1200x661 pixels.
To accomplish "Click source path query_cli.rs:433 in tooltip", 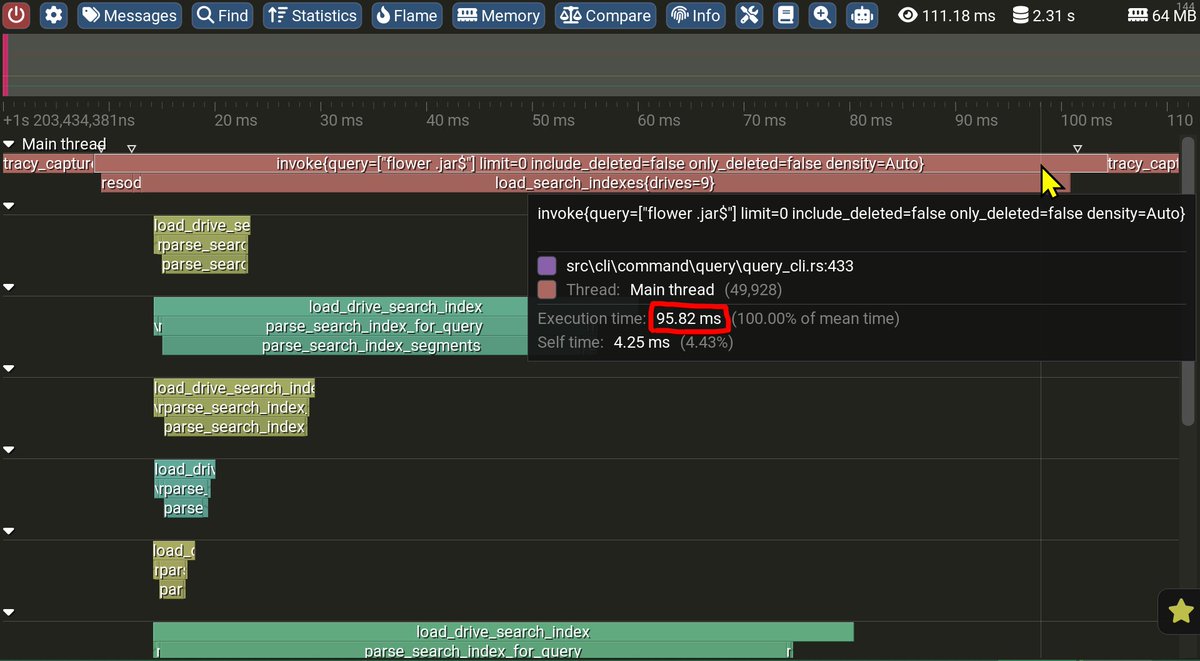I will 709,266.
